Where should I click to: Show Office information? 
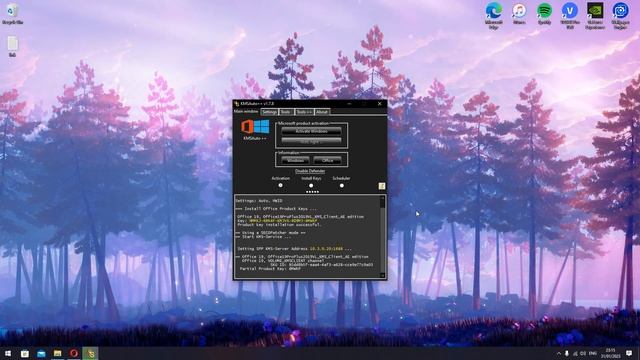(x=327, y=161)
